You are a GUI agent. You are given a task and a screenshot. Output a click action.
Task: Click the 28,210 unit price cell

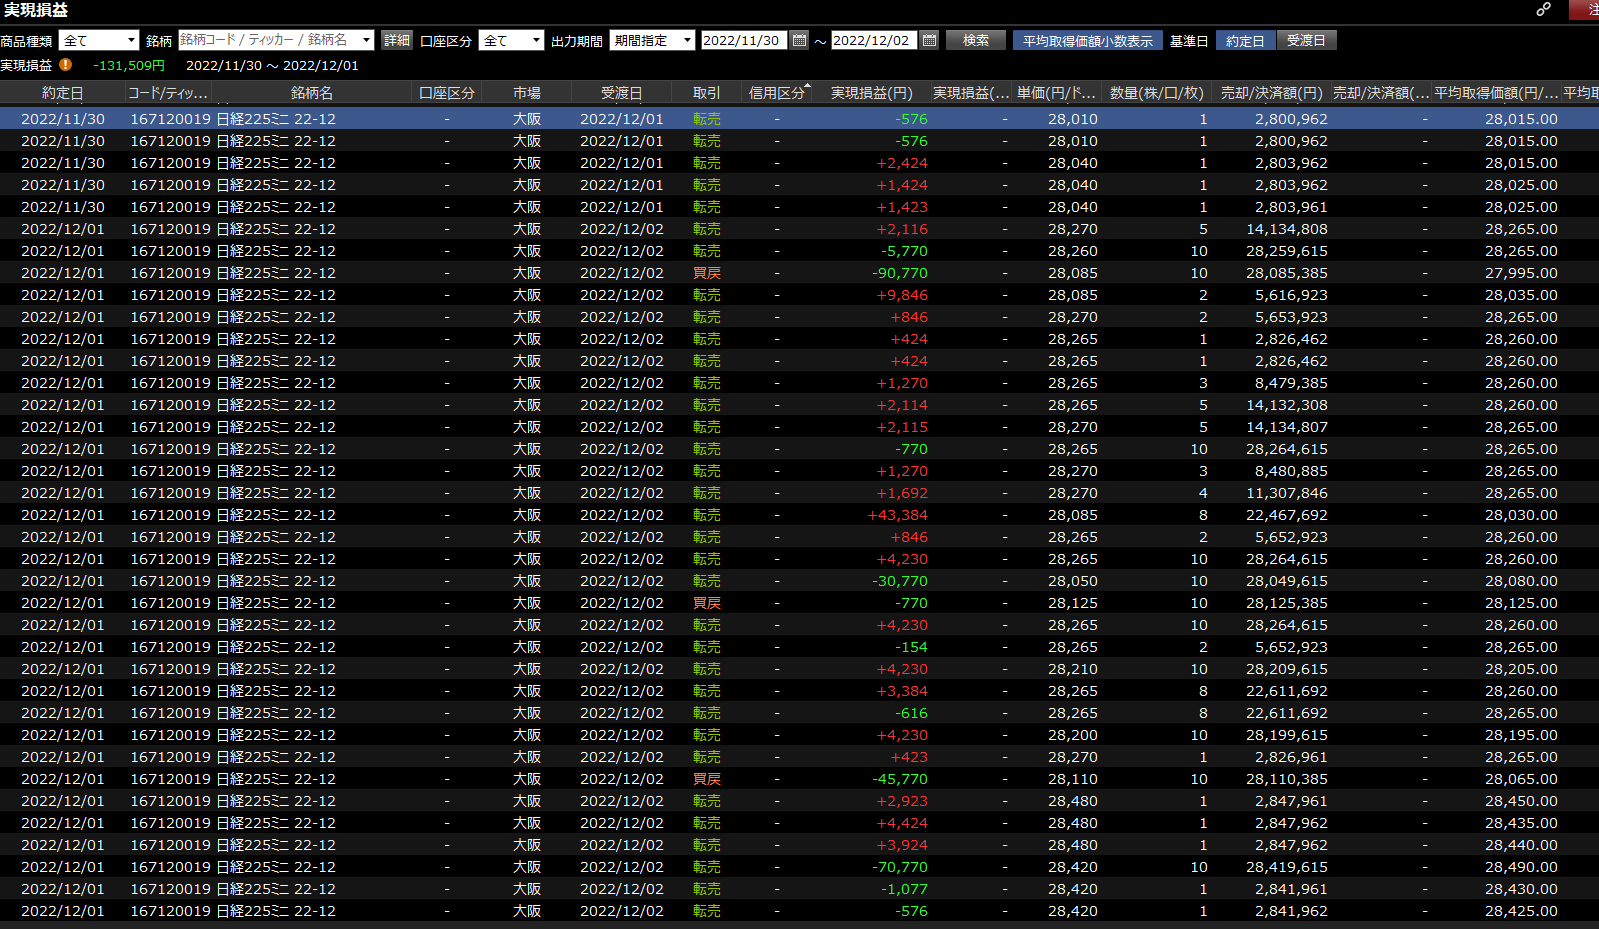click(1073, 669)
